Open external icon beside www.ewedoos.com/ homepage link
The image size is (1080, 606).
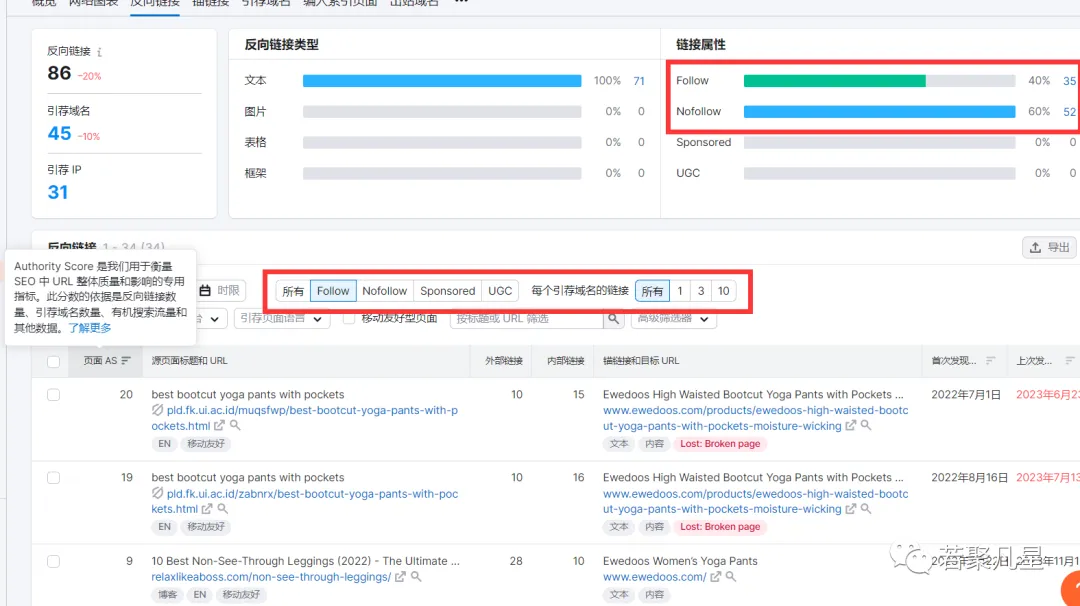coord(716,576)
